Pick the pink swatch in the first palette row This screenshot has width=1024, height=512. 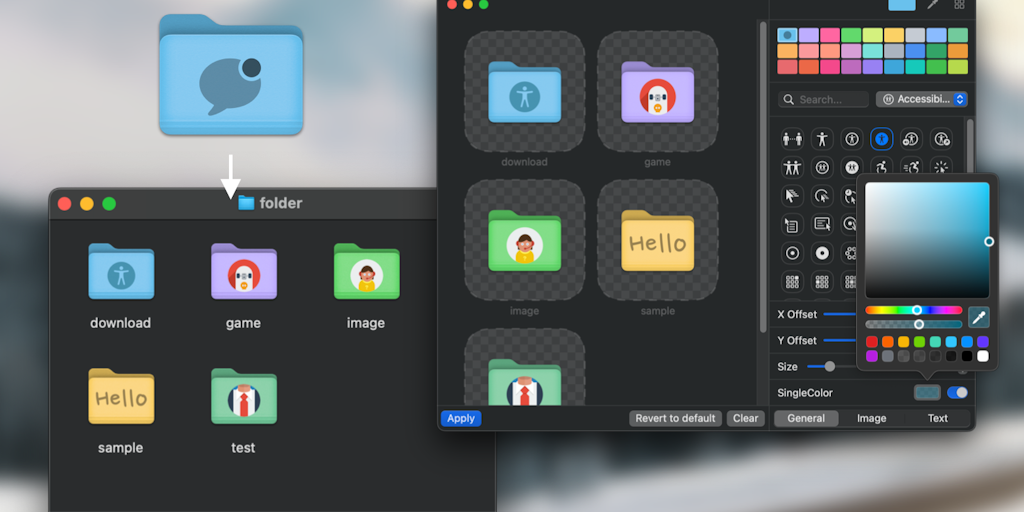click(x=830, y=35)
